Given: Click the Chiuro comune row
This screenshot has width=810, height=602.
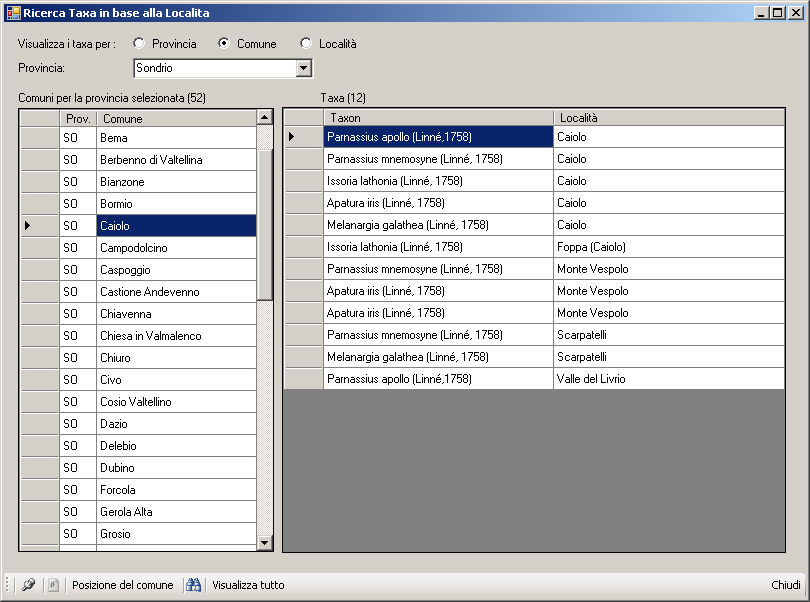Looking at the screenshot, I should pyautogui.click(x=176, y=358).
